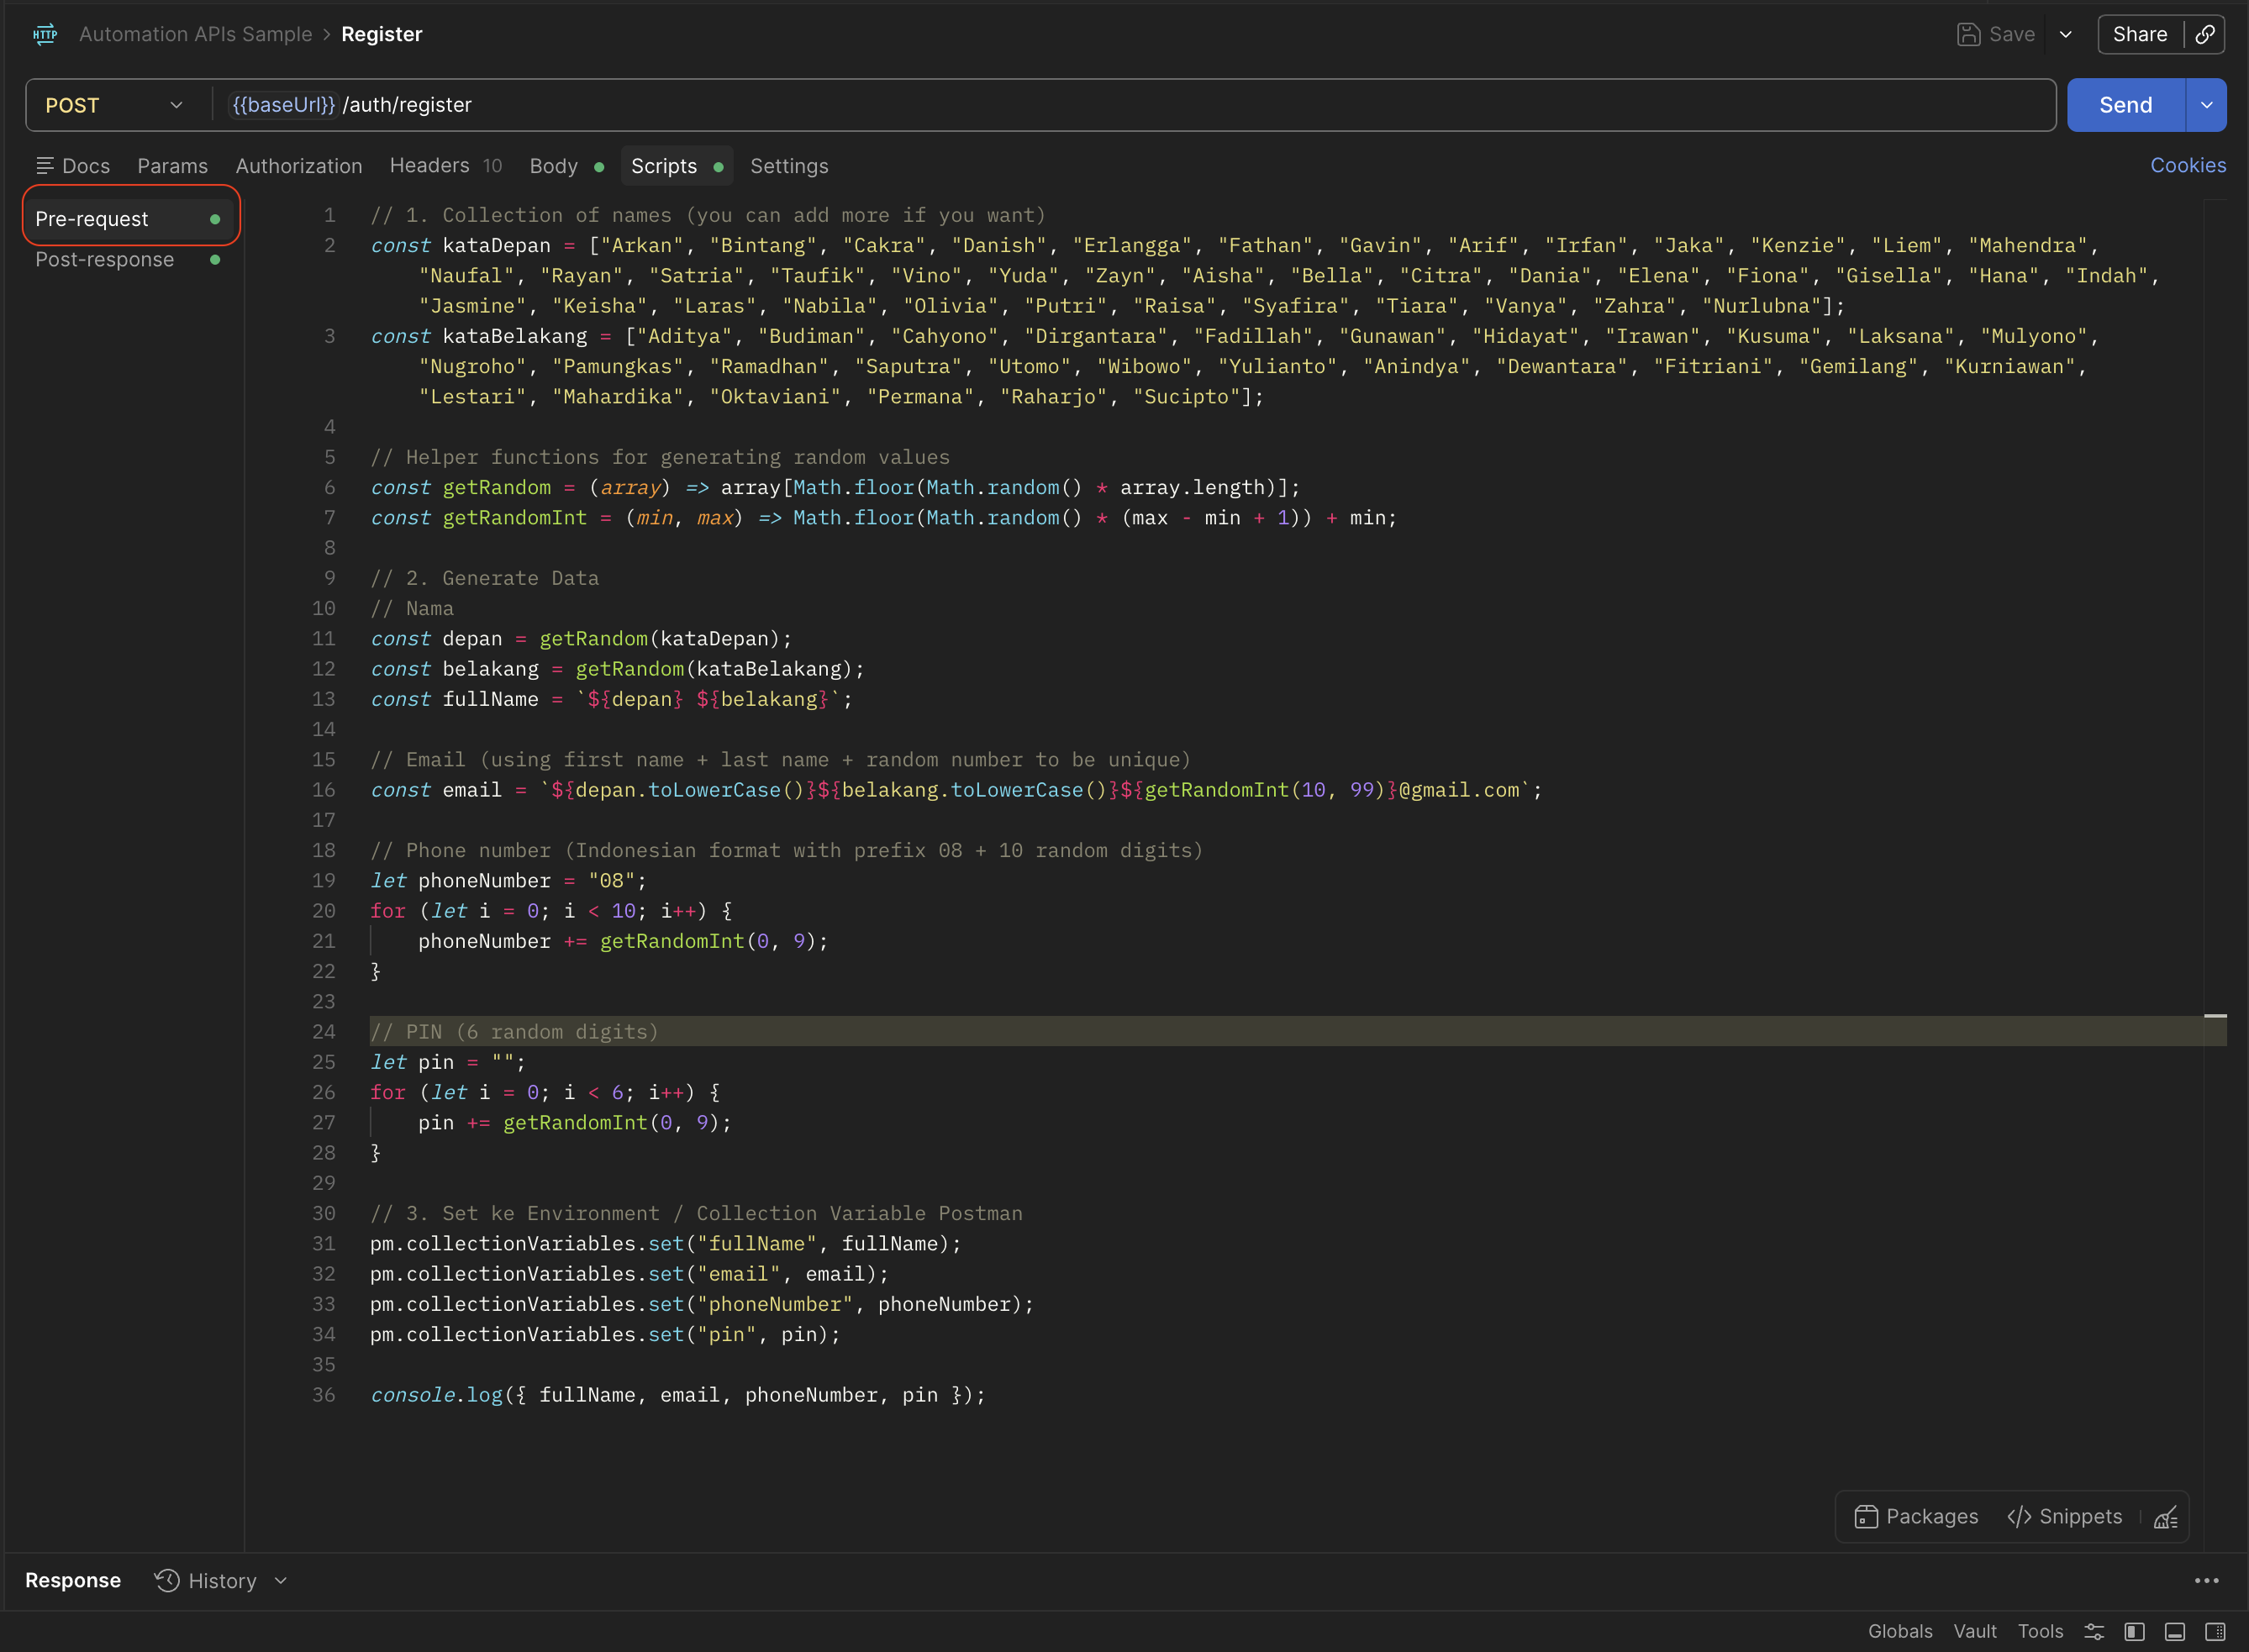Toggle the bottom pane layout icon
This screenshot has height=1652, width=2249.
[x=2174, y=1632]
